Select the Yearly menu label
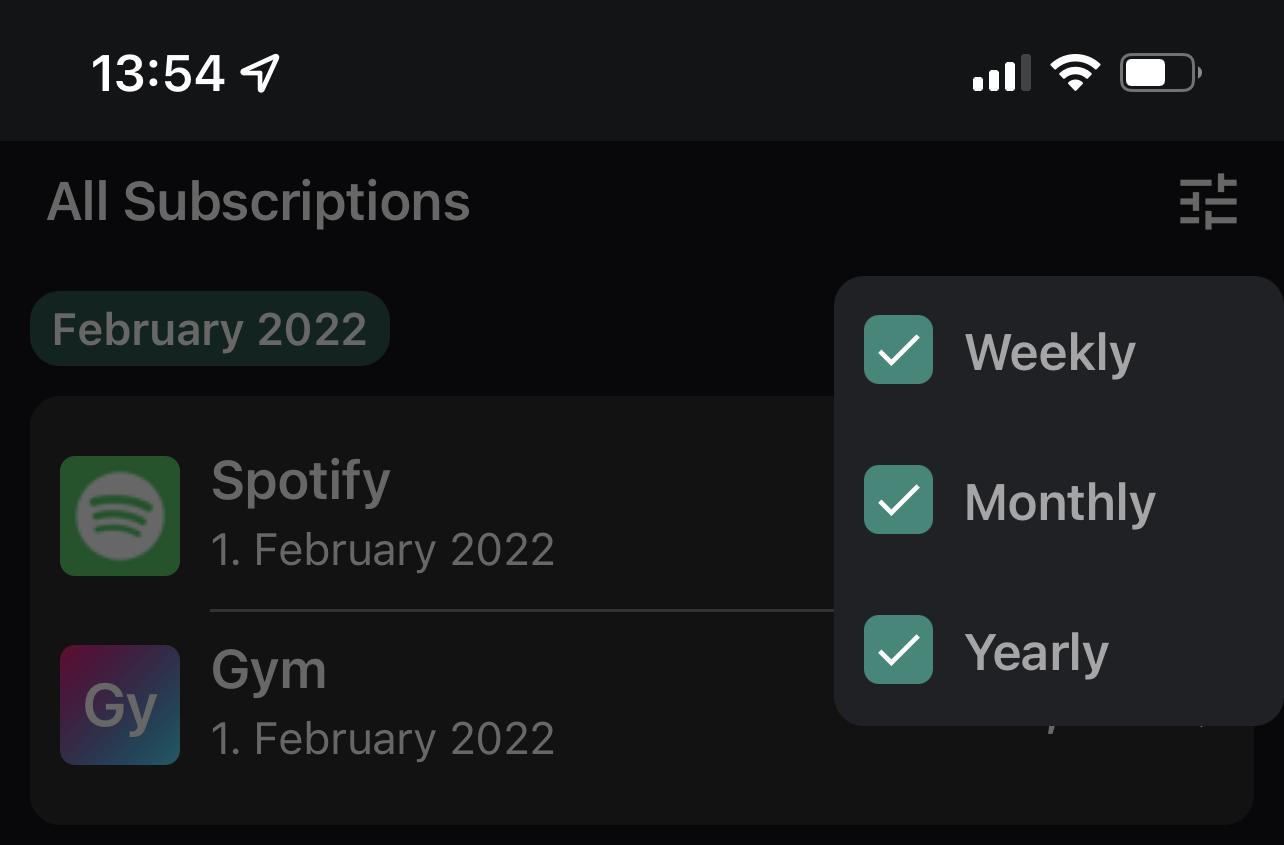The image size is (1284, 845). point(1037,653)
